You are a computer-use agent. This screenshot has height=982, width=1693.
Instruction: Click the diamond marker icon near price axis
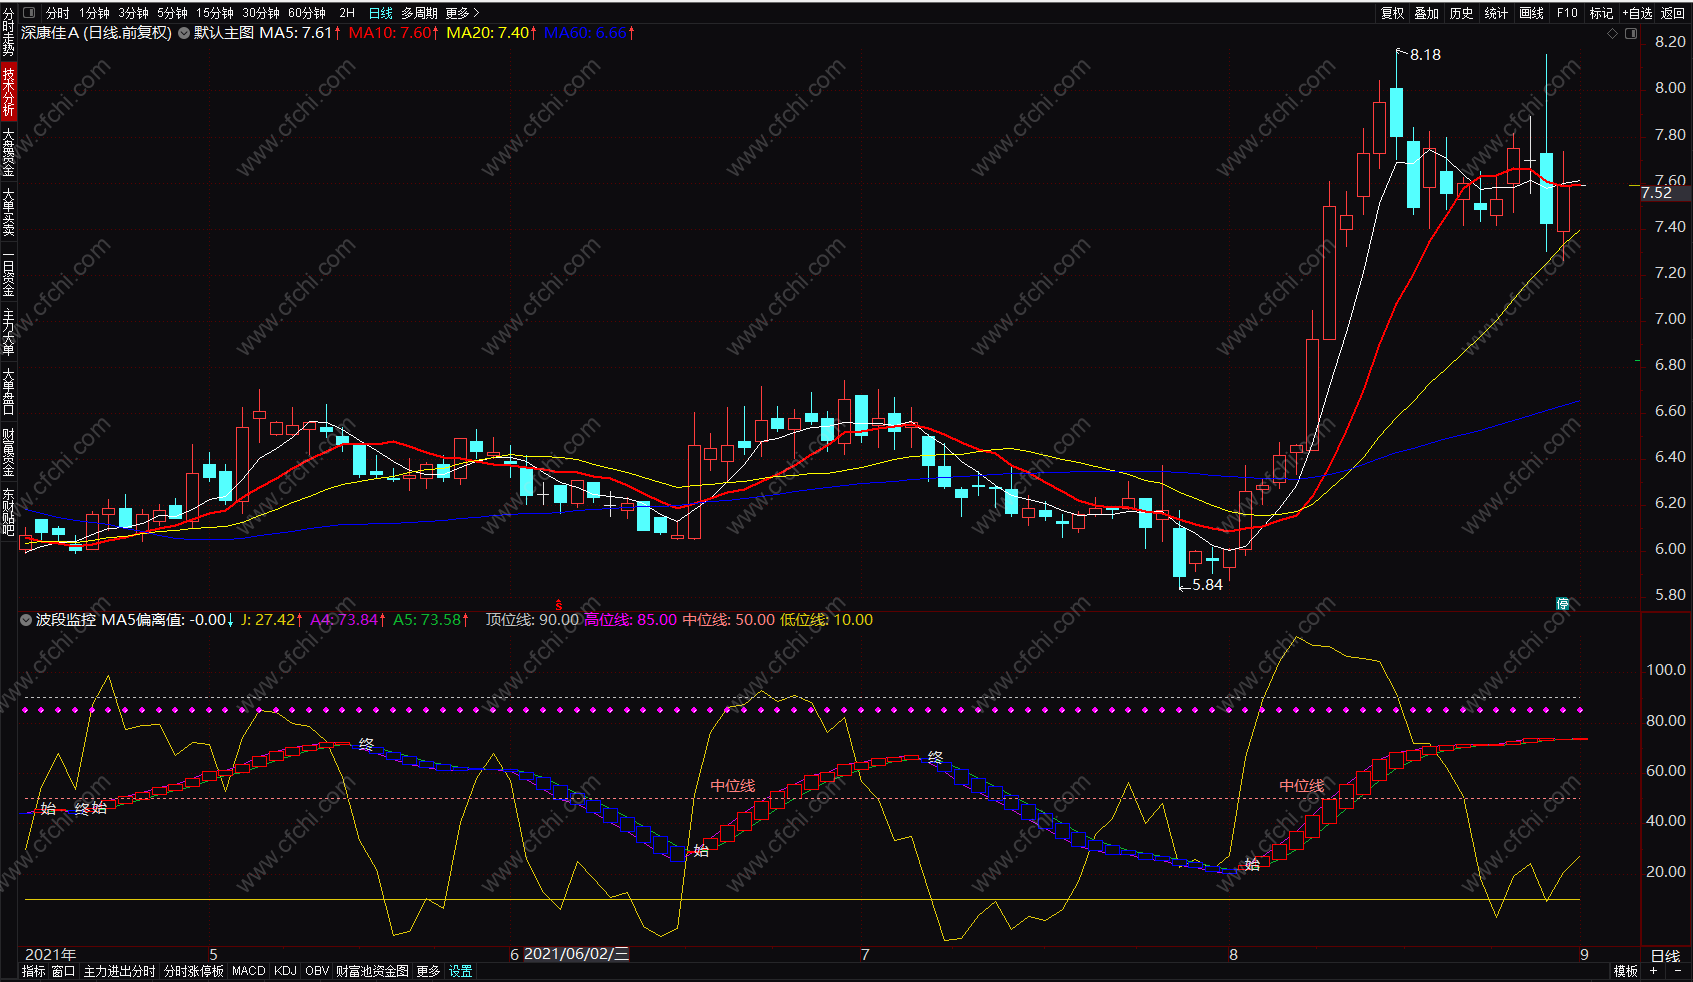(1612, 34)
